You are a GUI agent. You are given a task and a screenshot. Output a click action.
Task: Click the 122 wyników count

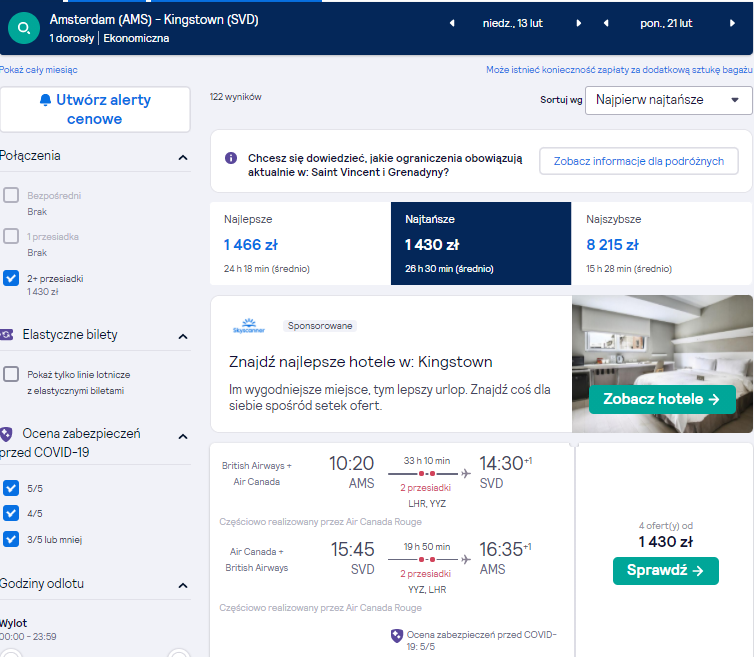(235, 97)
